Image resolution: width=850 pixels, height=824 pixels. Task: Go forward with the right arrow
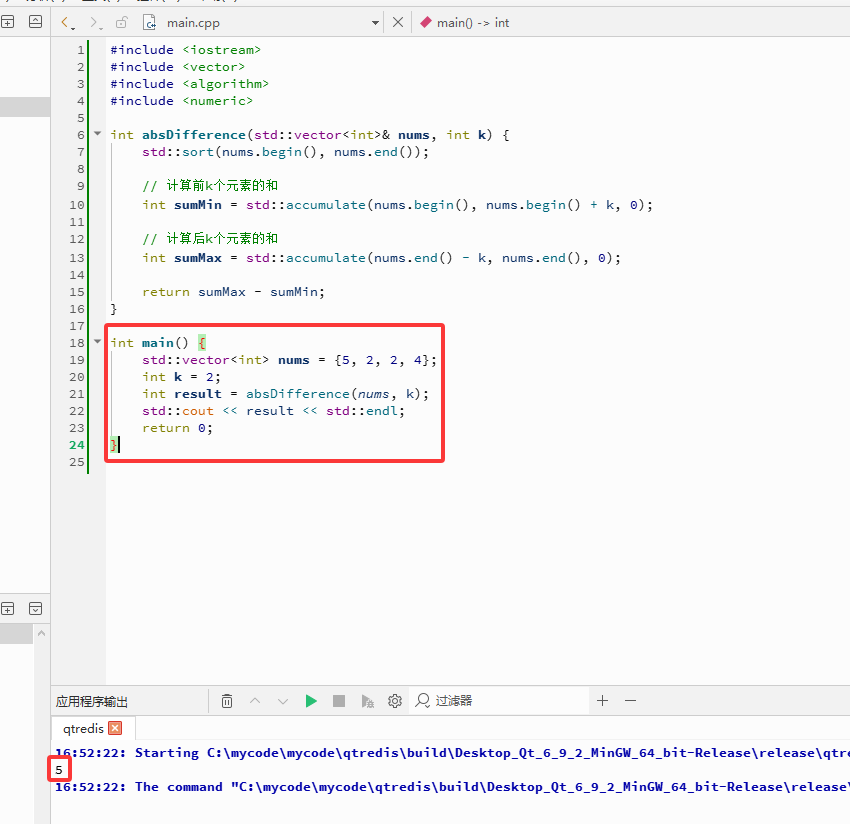94,22
